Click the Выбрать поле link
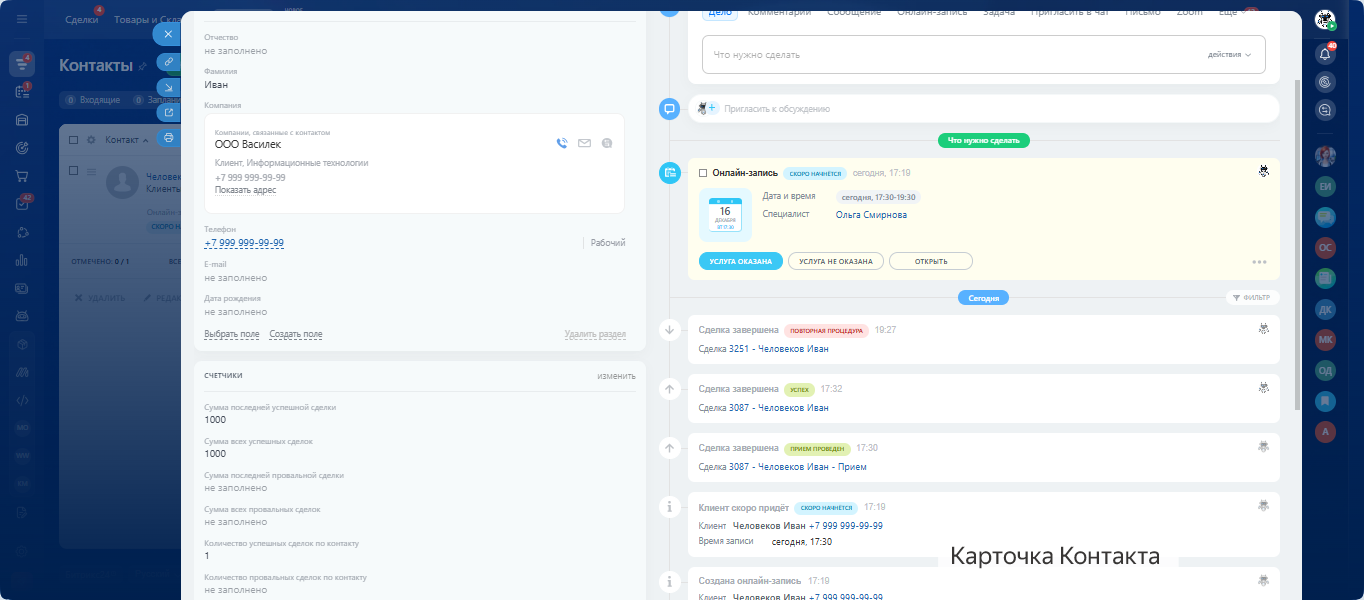Image resolution: width=1364 pixels, height=600 pixels. 232,334
